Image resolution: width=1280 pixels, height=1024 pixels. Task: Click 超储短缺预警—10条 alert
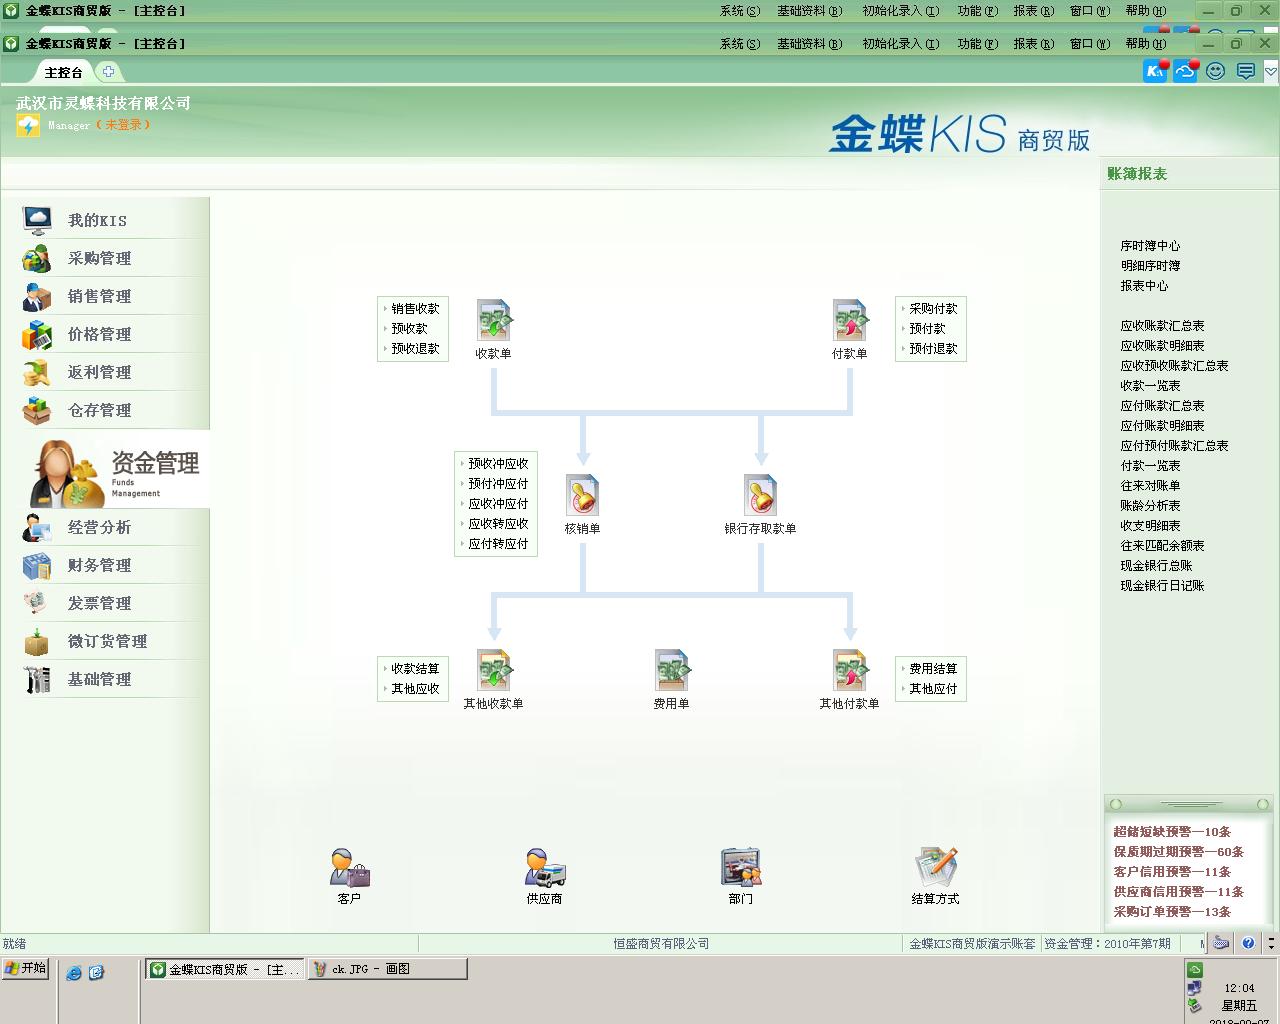[x=1172, y=832]
